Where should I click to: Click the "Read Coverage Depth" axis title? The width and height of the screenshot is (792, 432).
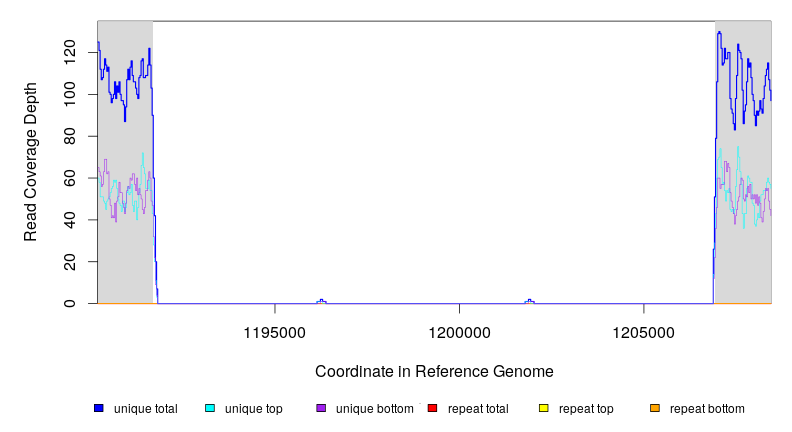coord(31,162)
